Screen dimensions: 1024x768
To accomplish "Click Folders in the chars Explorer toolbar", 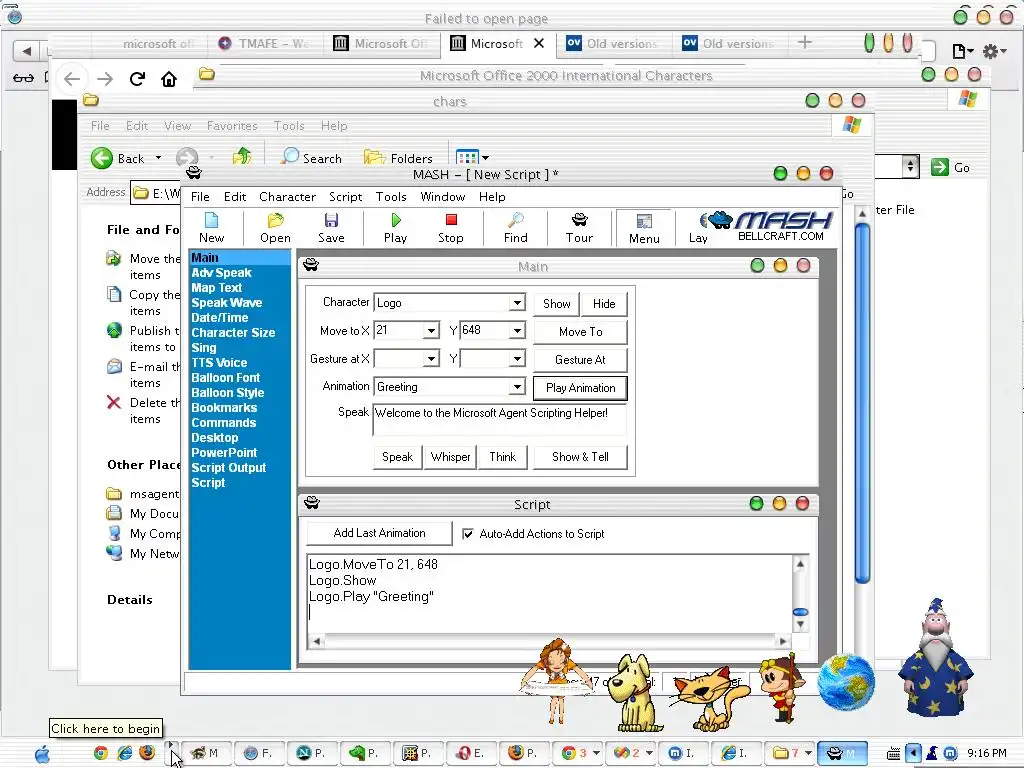I will [398, 157].
